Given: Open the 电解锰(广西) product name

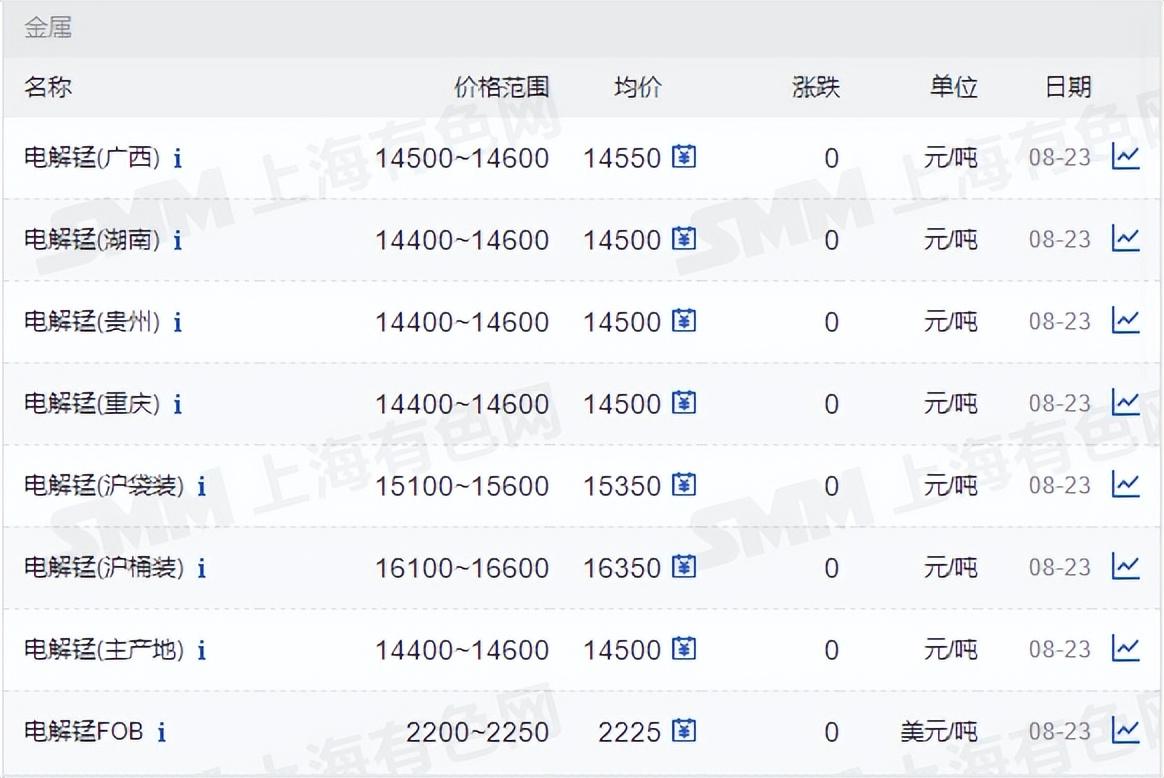Looking at the screenshot, I should [92, 157].
